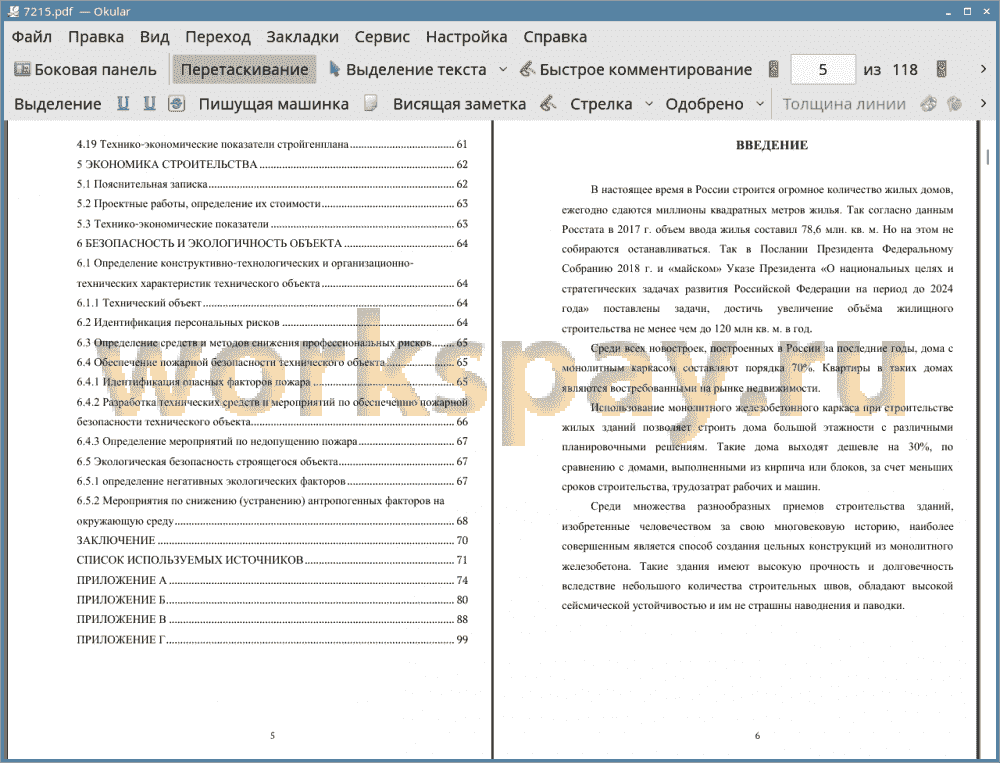1000x763 pixels.
Task: Click contents line '5 ЭКОНОМИКА СТРОИТЕЛЬСТВА'
Action: pyautogui.click(x=272, y=165)
